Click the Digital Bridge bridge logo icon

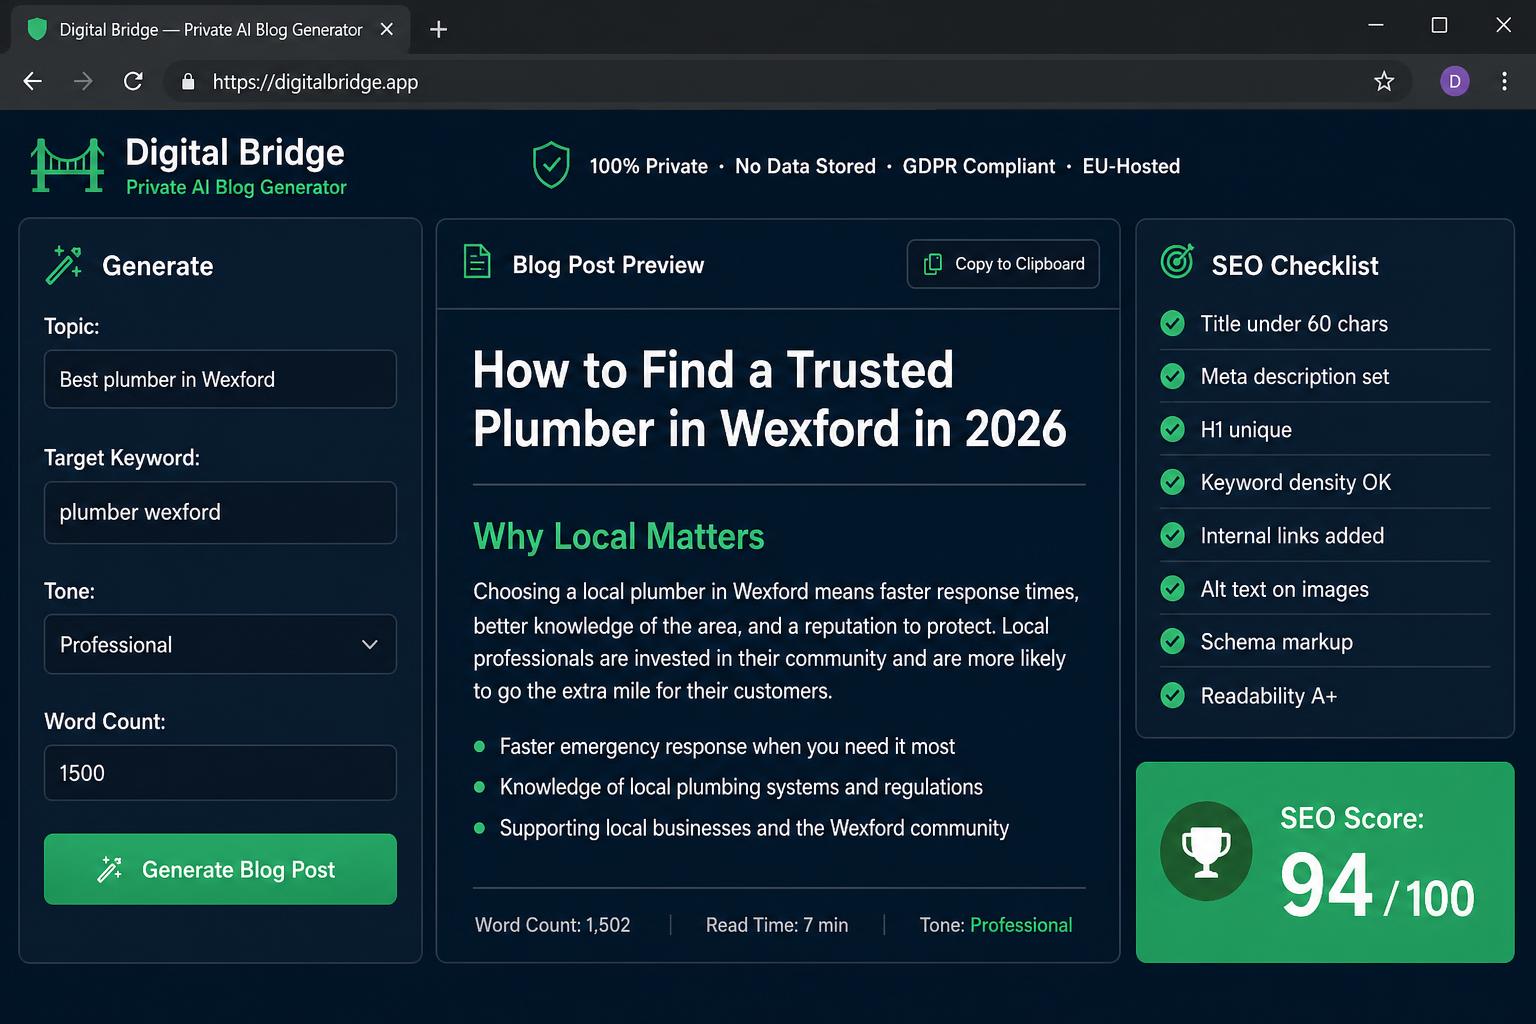[x=67, y=165]
